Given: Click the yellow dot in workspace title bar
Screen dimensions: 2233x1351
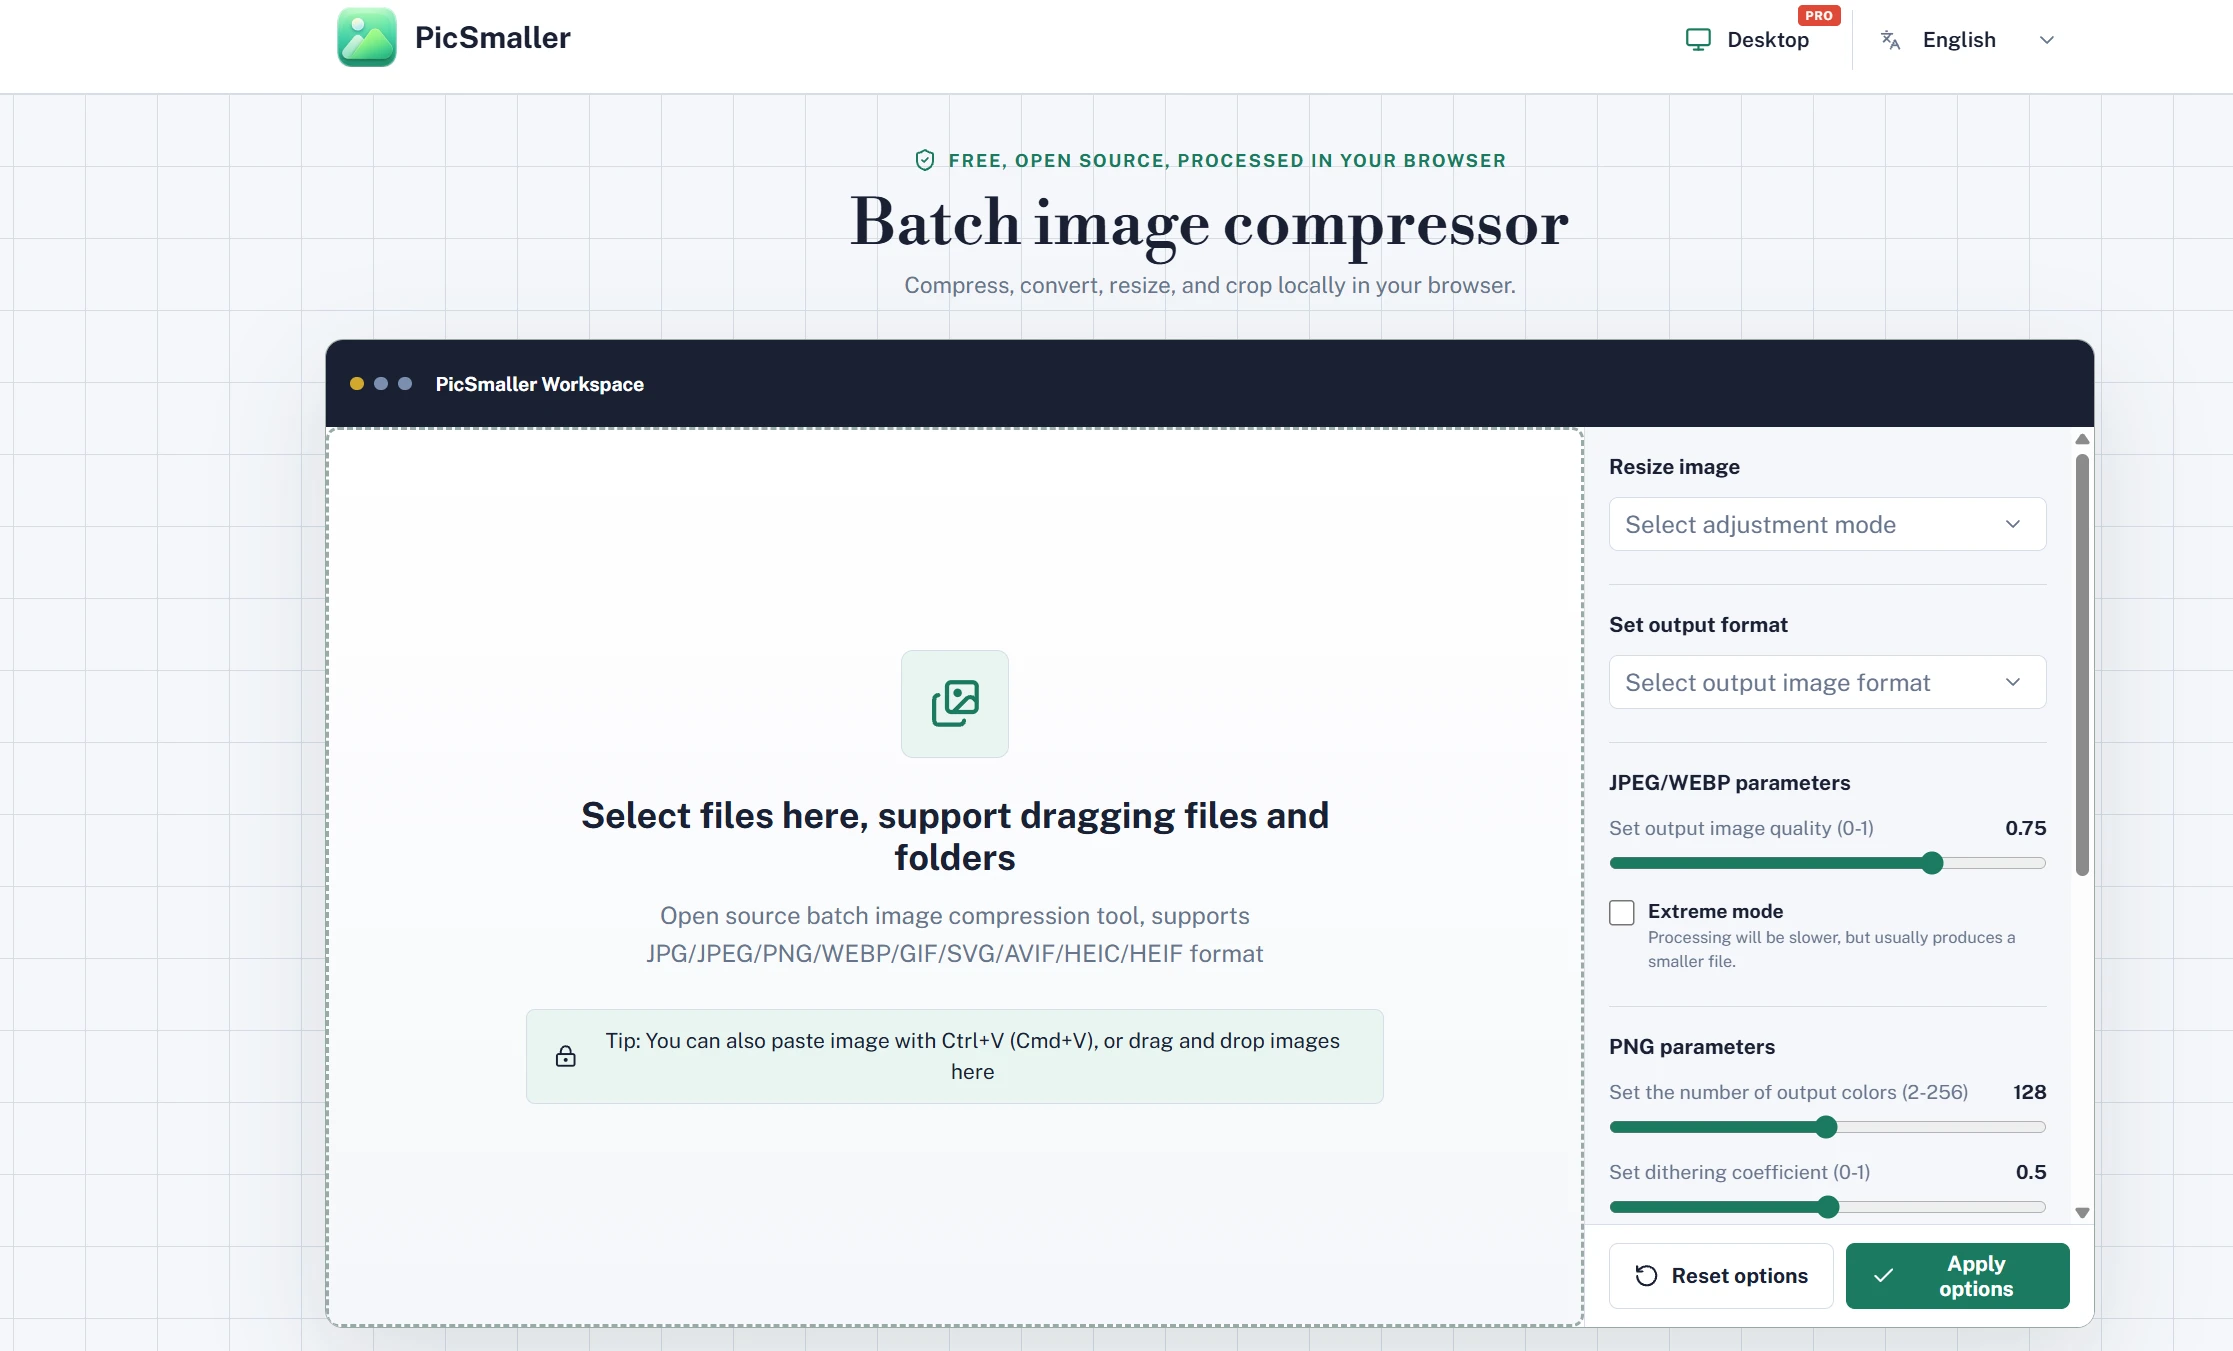Looking at the screenshot, I should 357,383.
